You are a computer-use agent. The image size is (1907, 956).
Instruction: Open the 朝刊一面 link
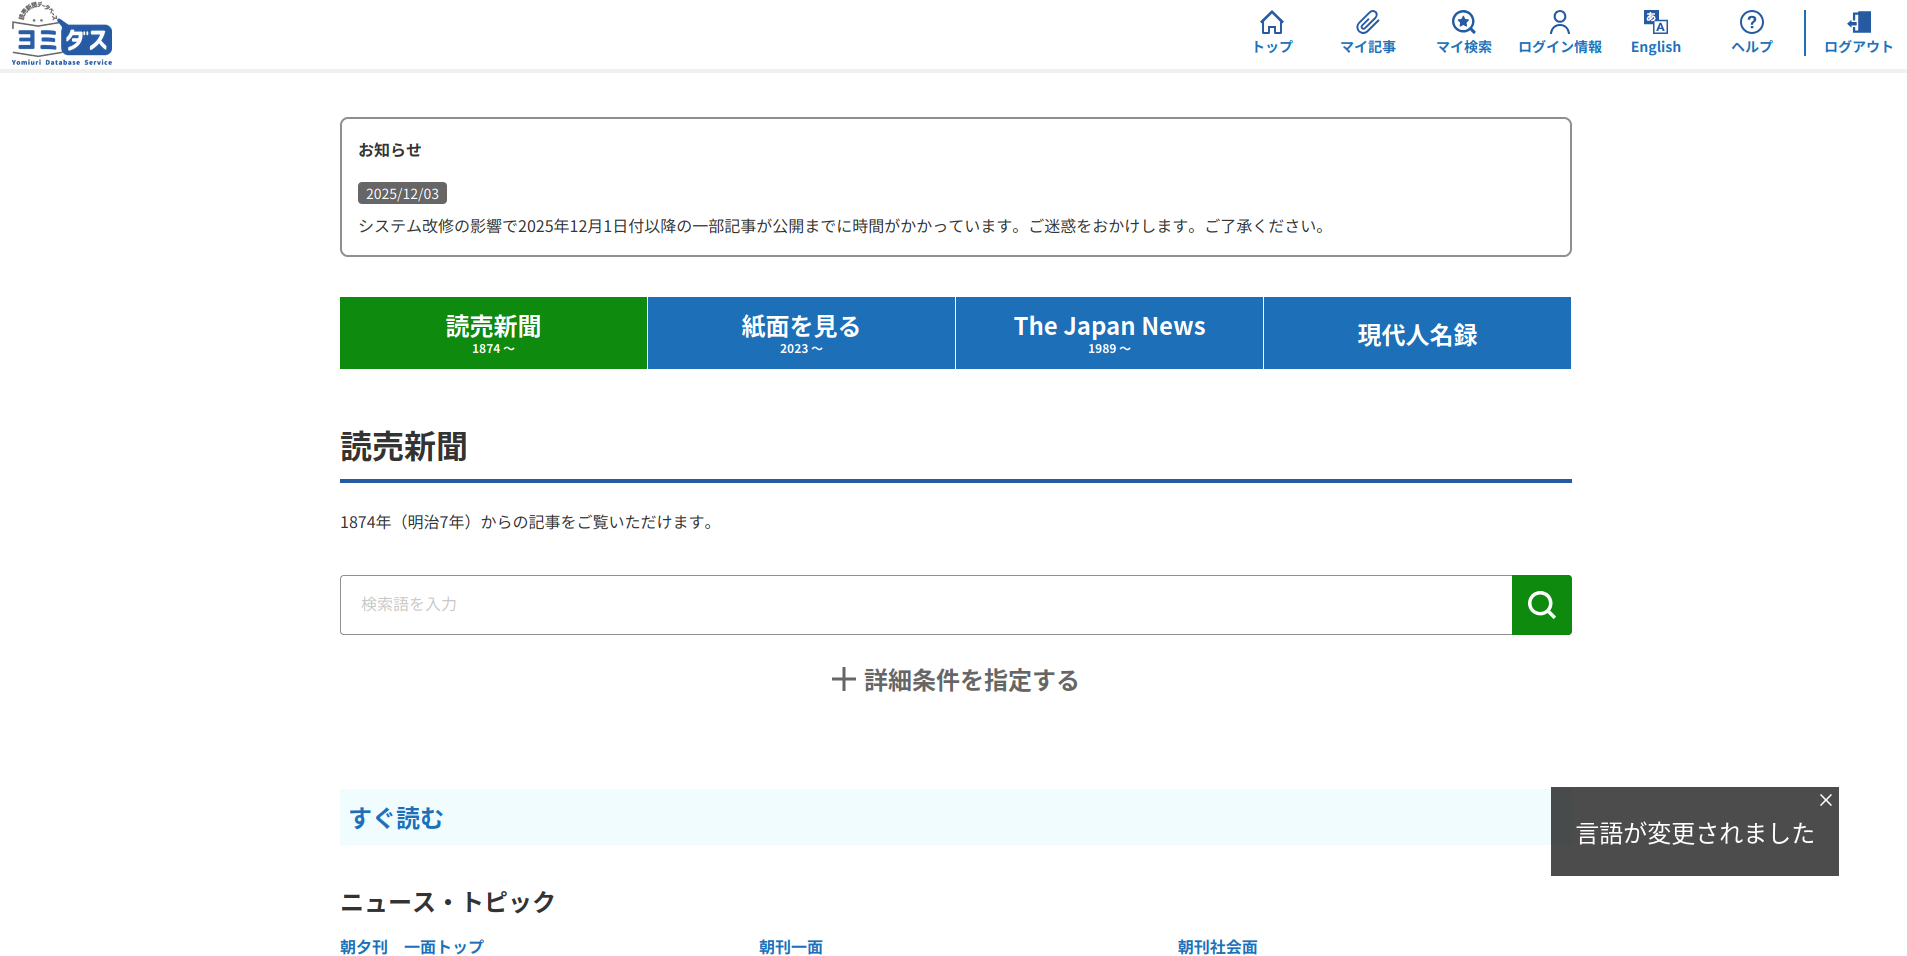[x=791, y=946]
